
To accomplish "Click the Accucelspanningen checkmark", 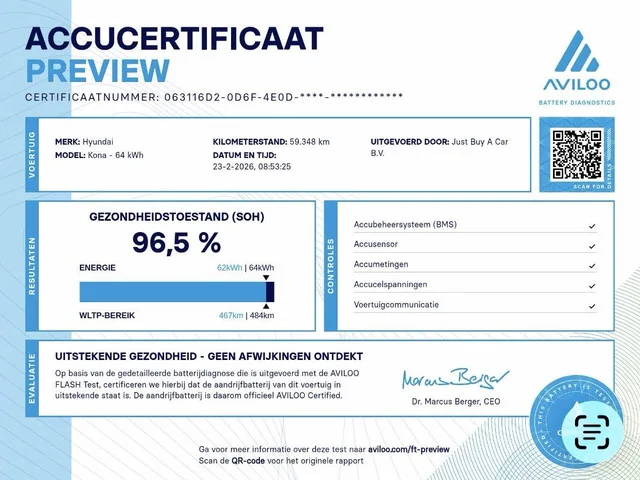I will 593,285.
